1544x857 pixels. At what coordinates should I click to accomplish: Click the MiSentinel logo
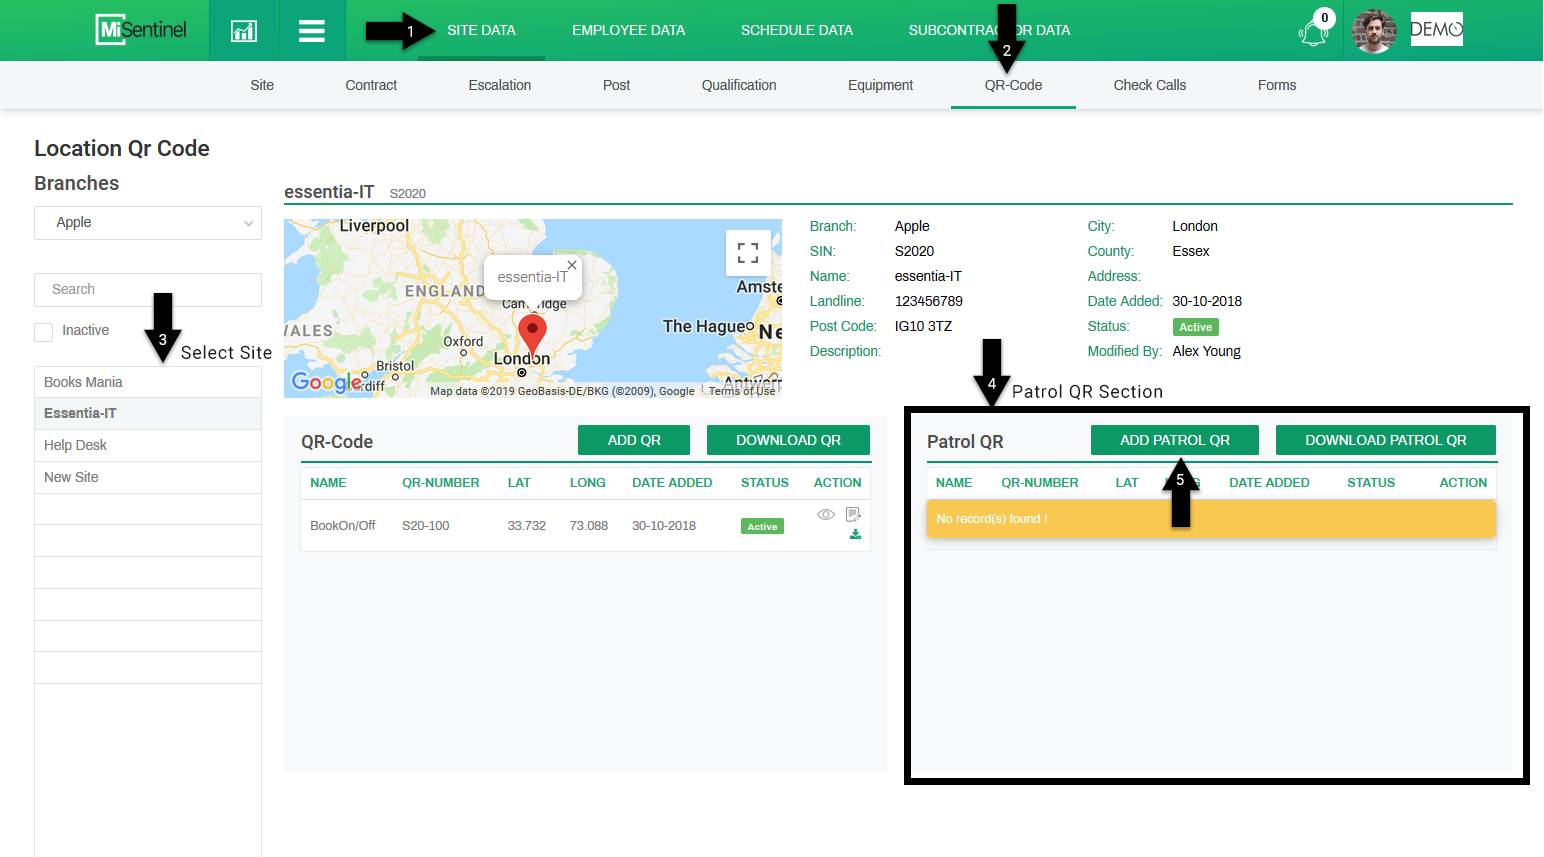tap(141, 30)
